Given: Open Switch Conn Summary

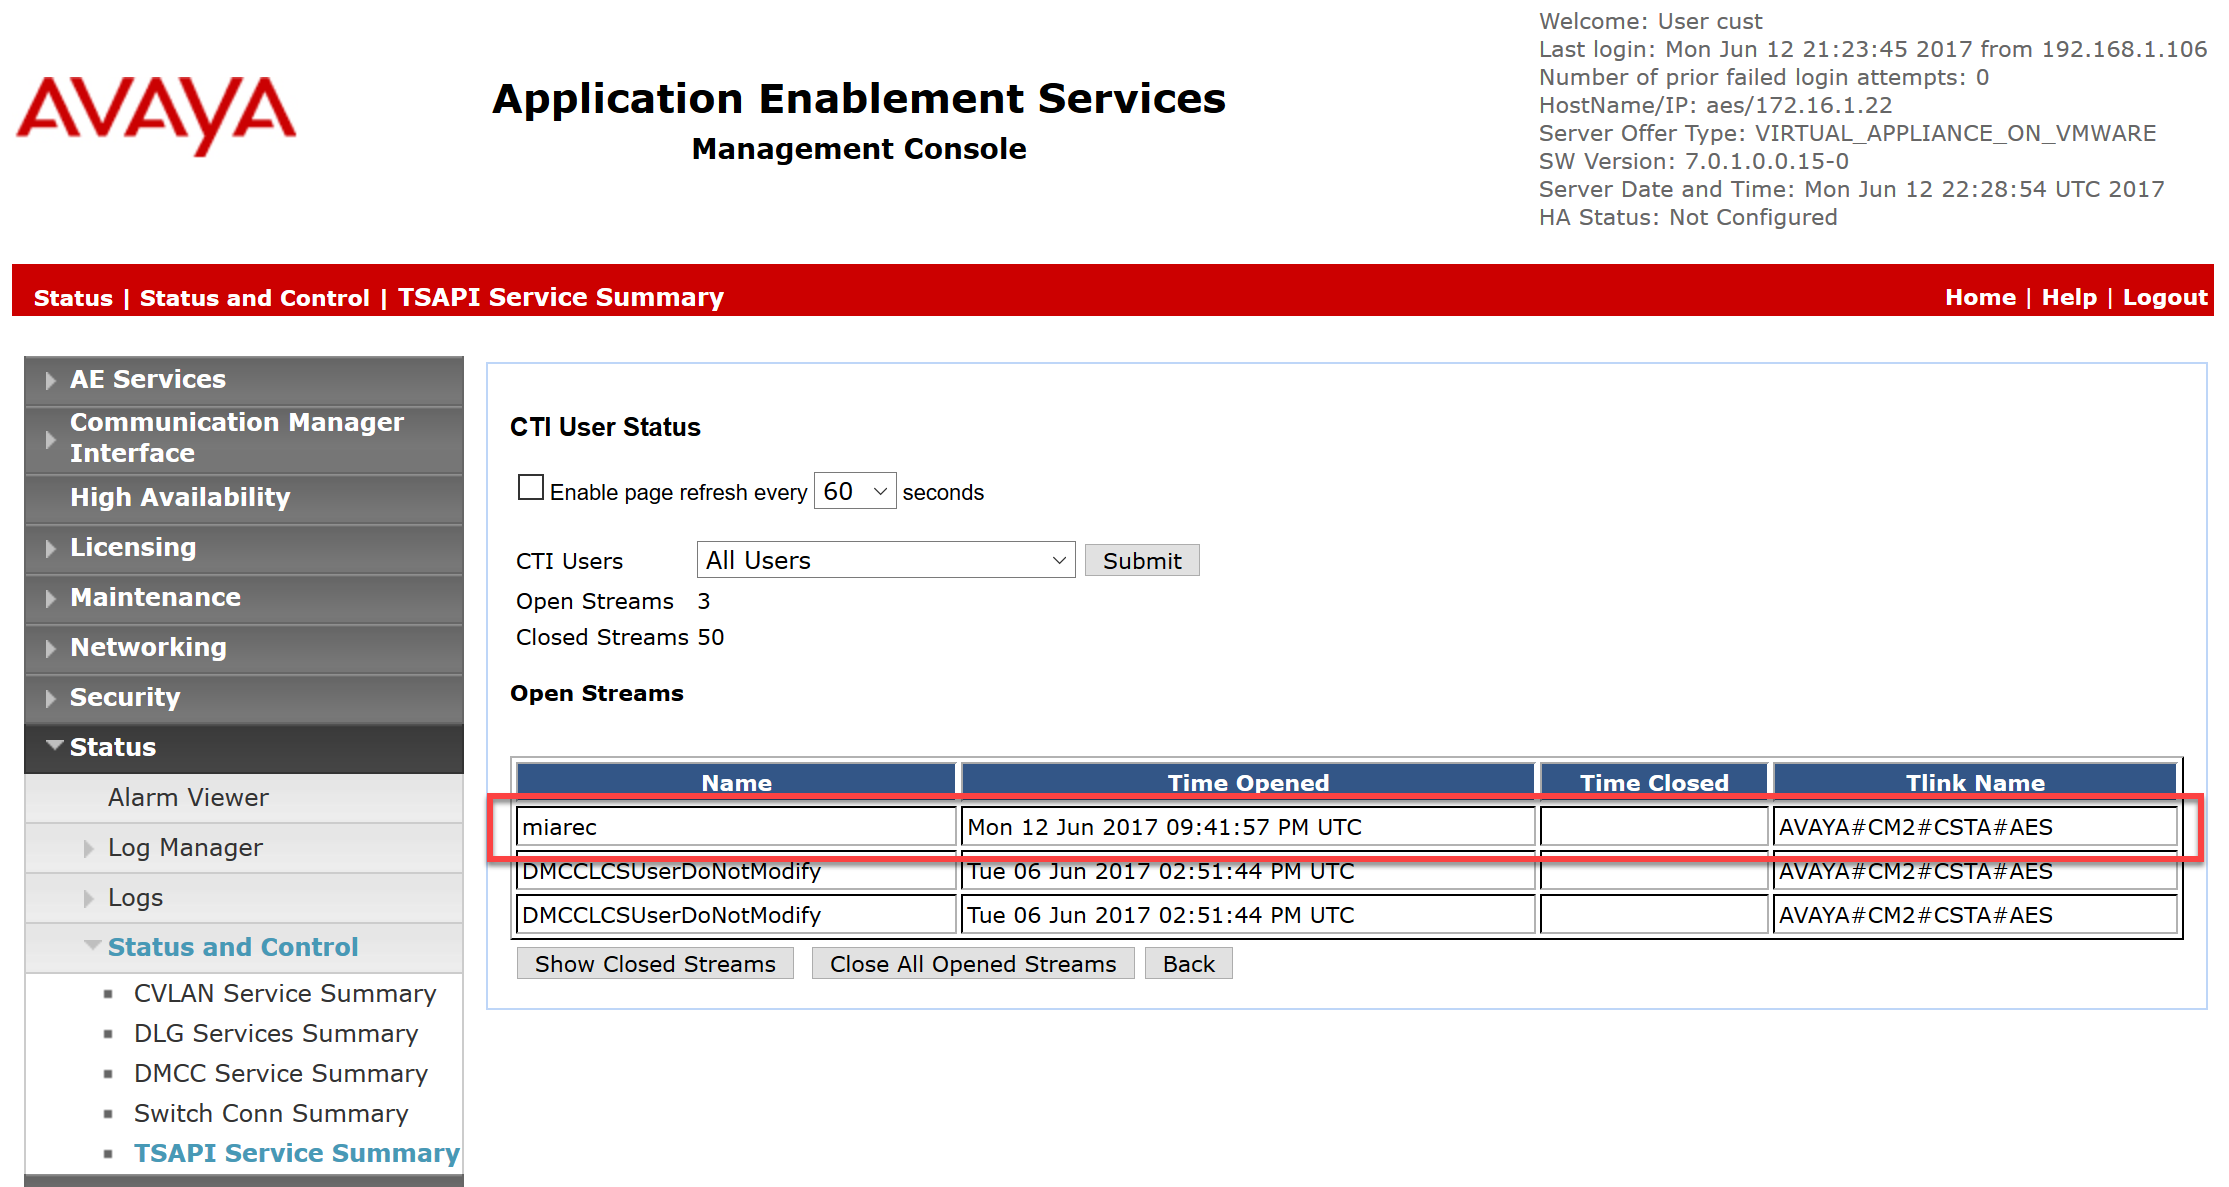Looking at the screenshot, I should (271, 1113).
